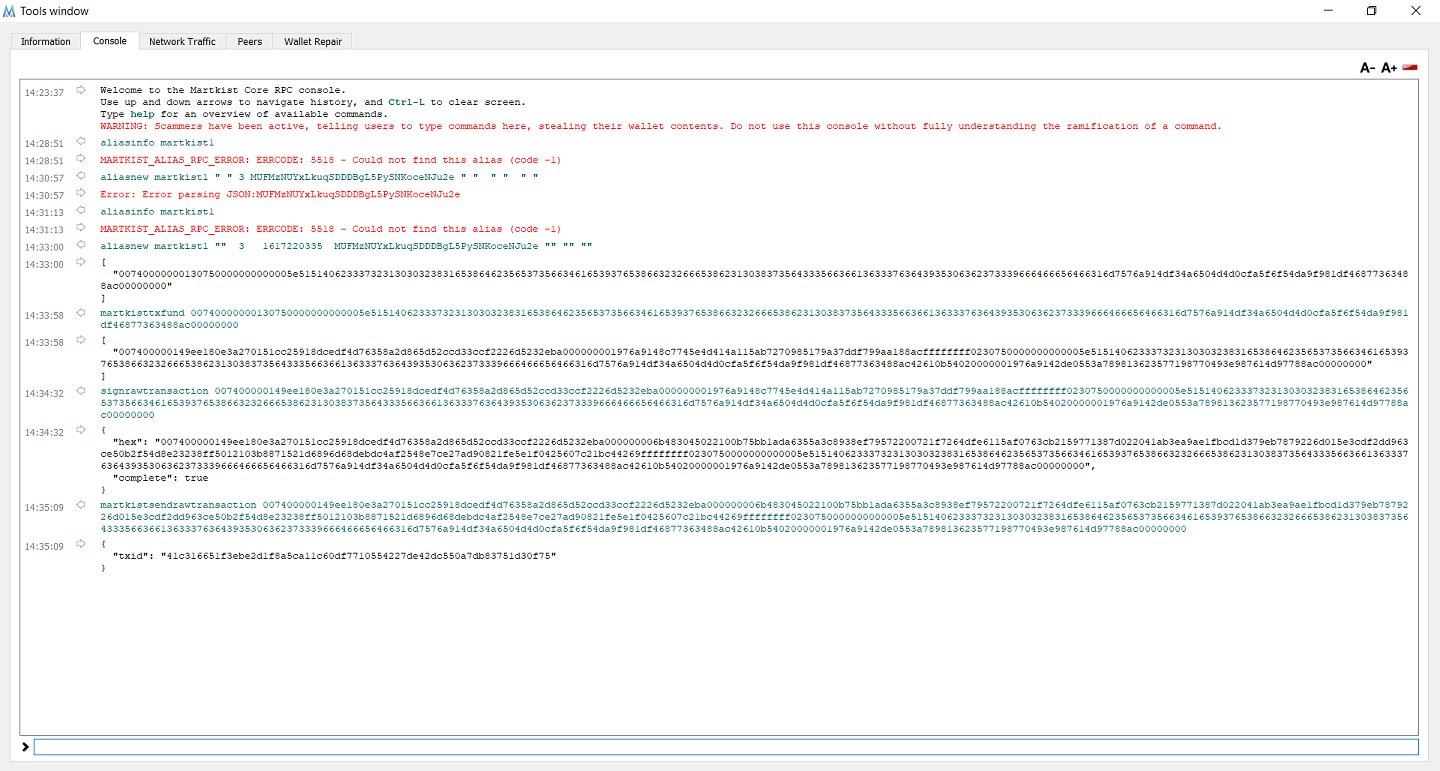
Task: Open the Information tab
Action: (46, 41)
